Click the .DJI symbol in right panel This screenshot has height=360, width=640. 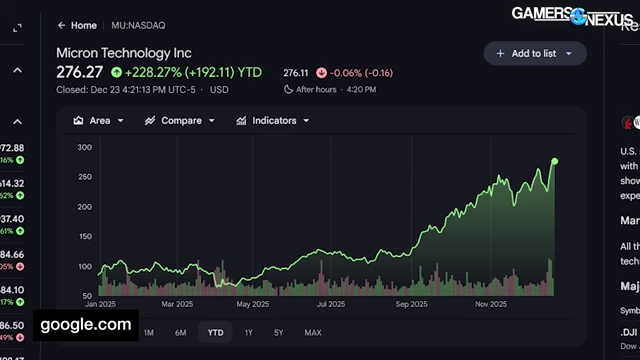point(630,332)
